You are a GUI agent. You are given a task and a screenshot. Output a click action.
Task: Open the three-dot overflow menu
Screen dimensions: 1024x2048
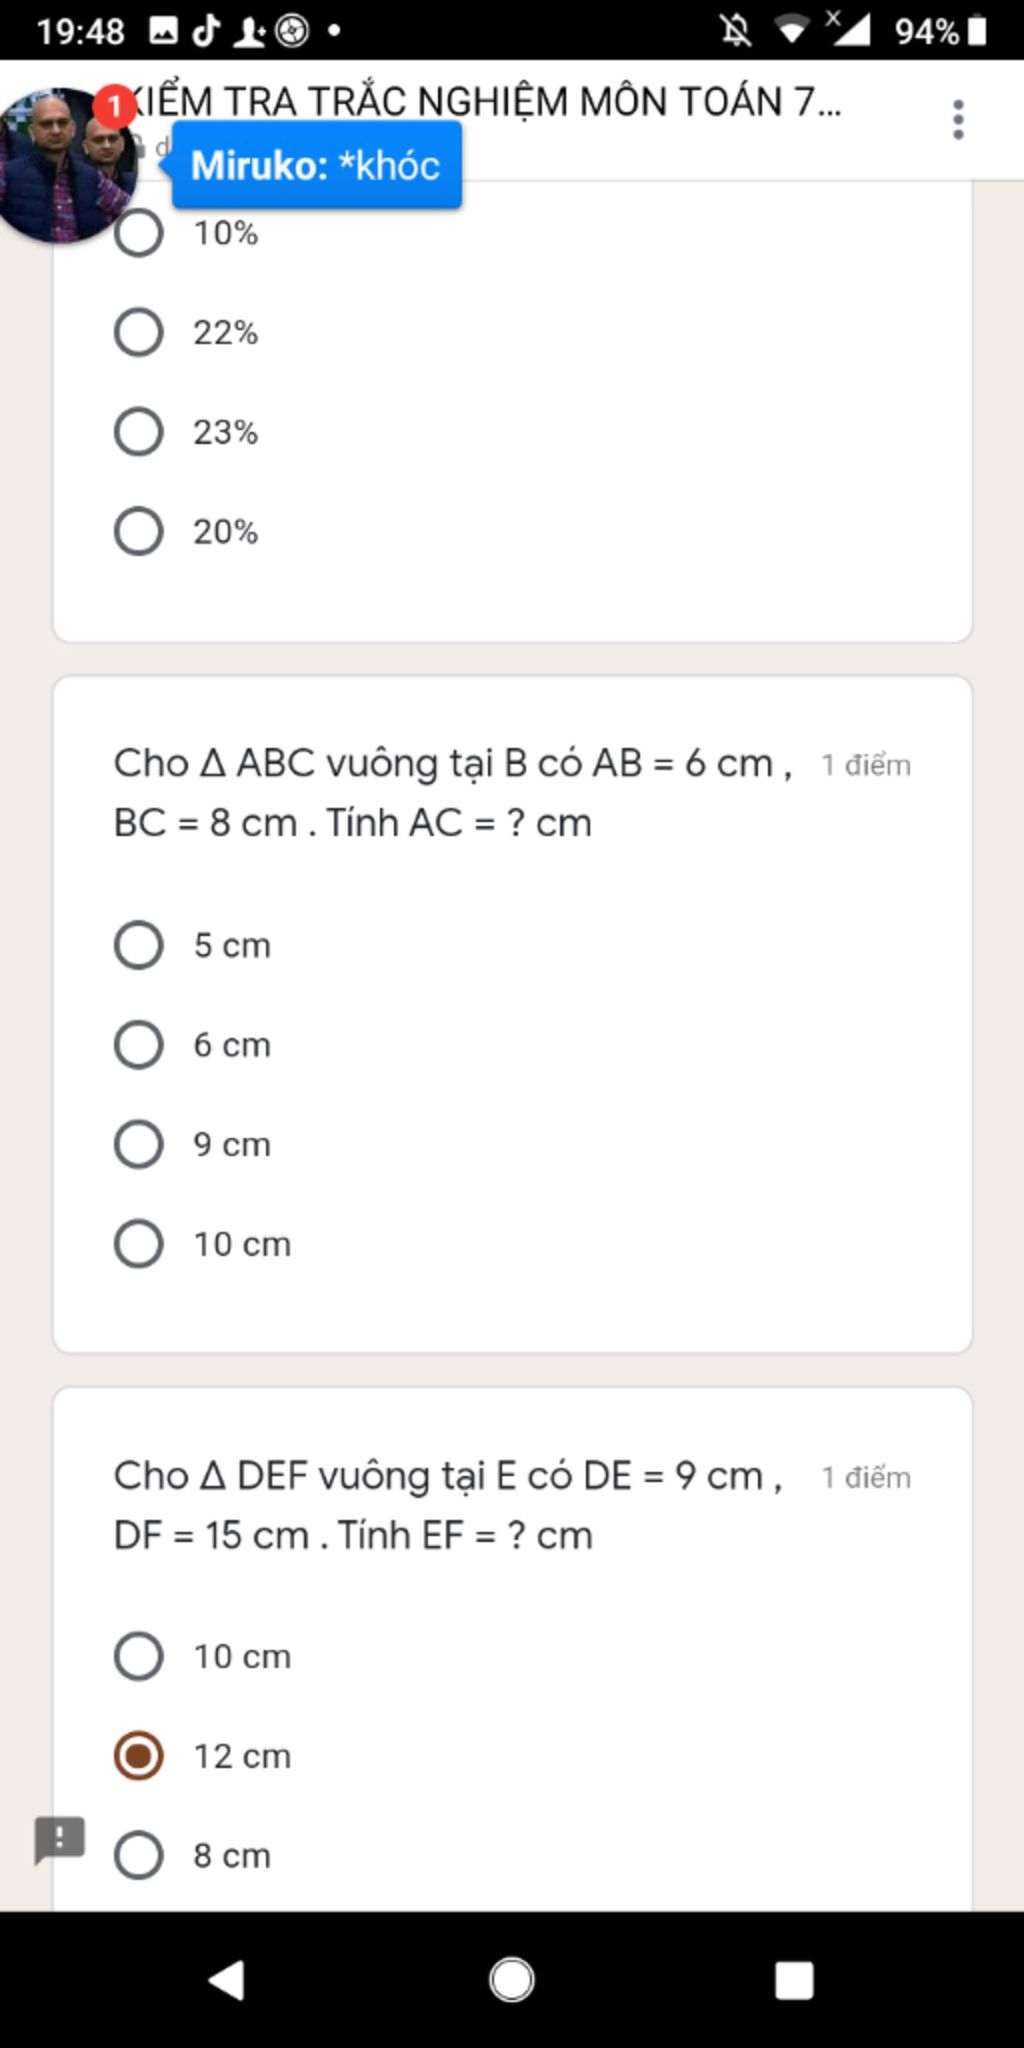[958, 120]
